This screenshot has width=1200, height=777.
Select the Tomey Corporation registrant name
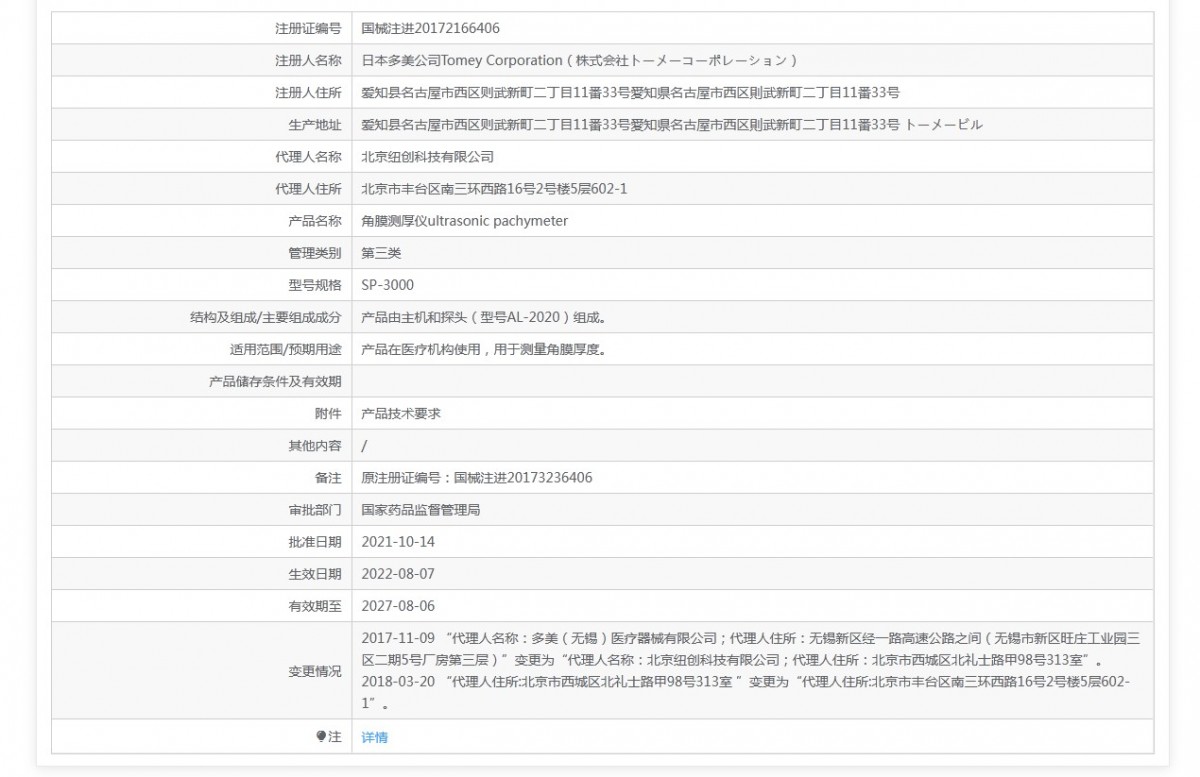(579, 61)
